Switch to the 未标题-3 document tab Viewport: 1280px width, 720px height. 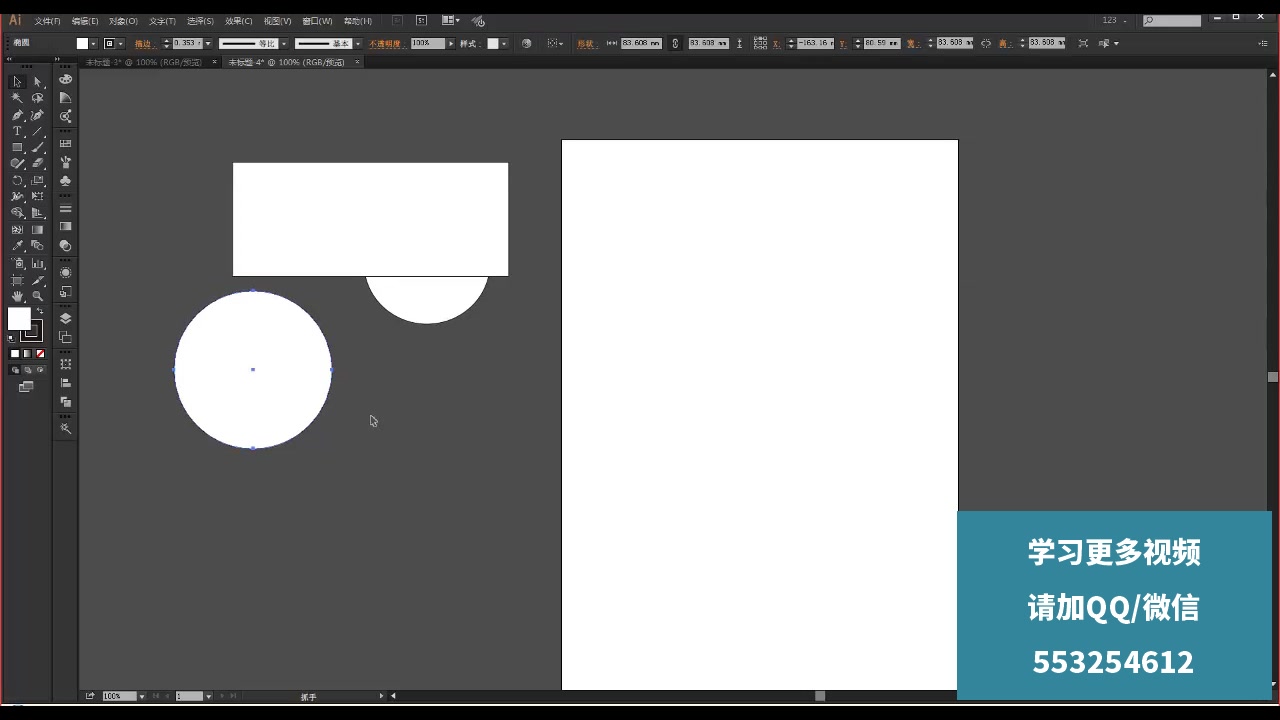pos(143,62)
